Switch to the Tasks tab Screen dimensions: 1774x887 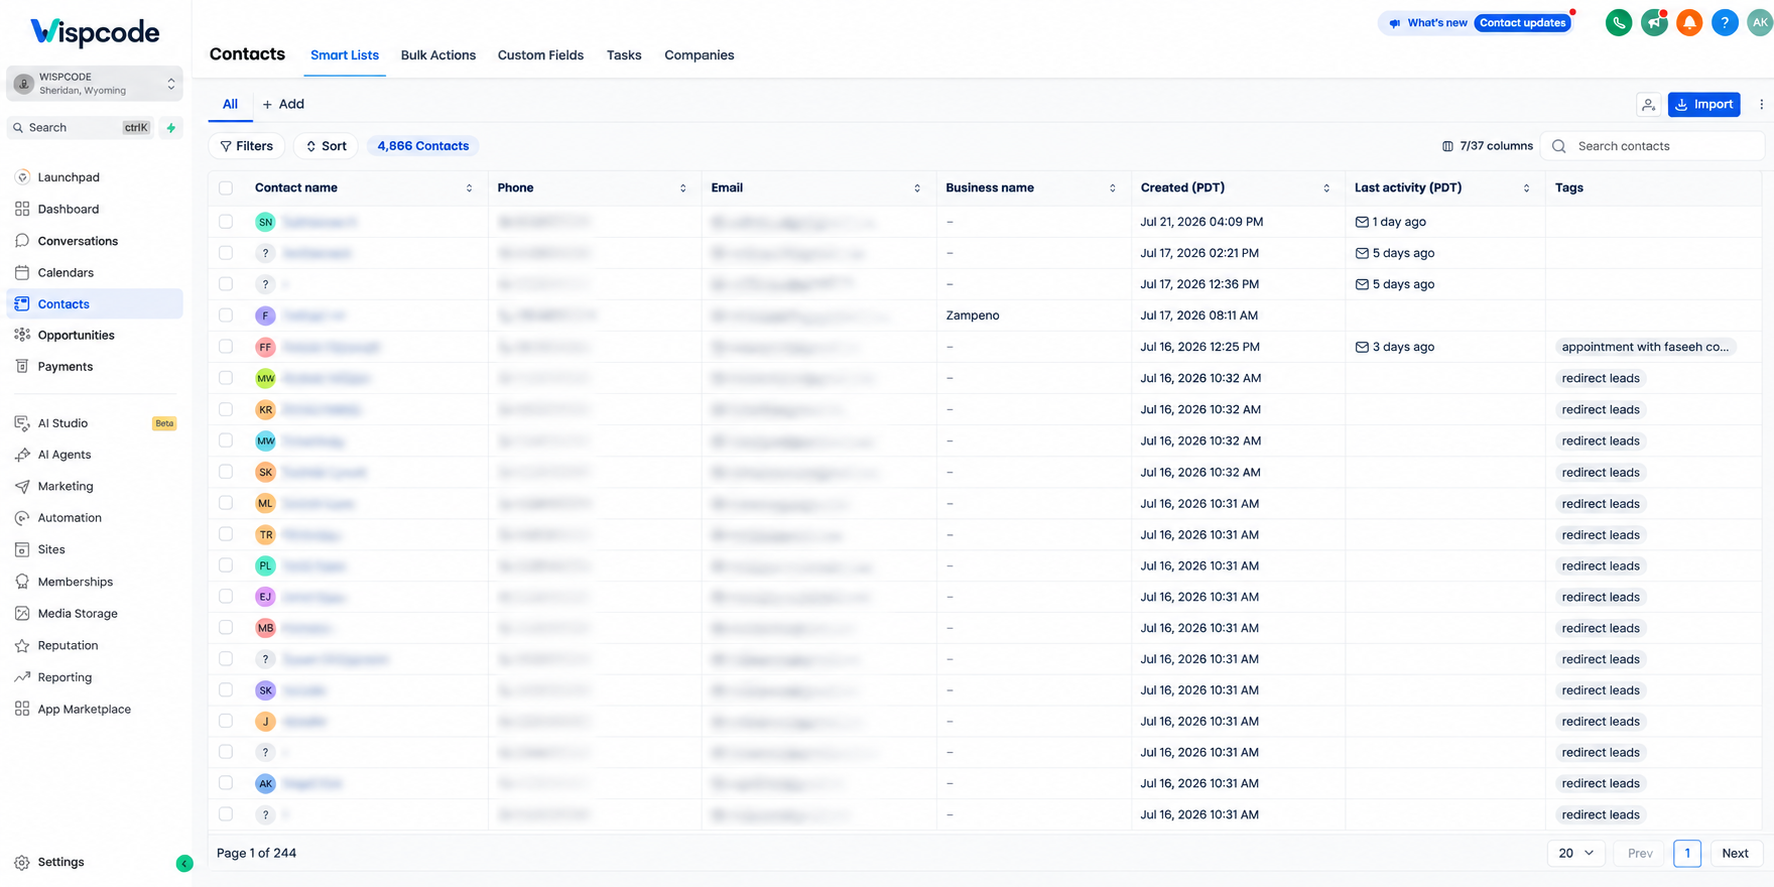pos(624,55)
